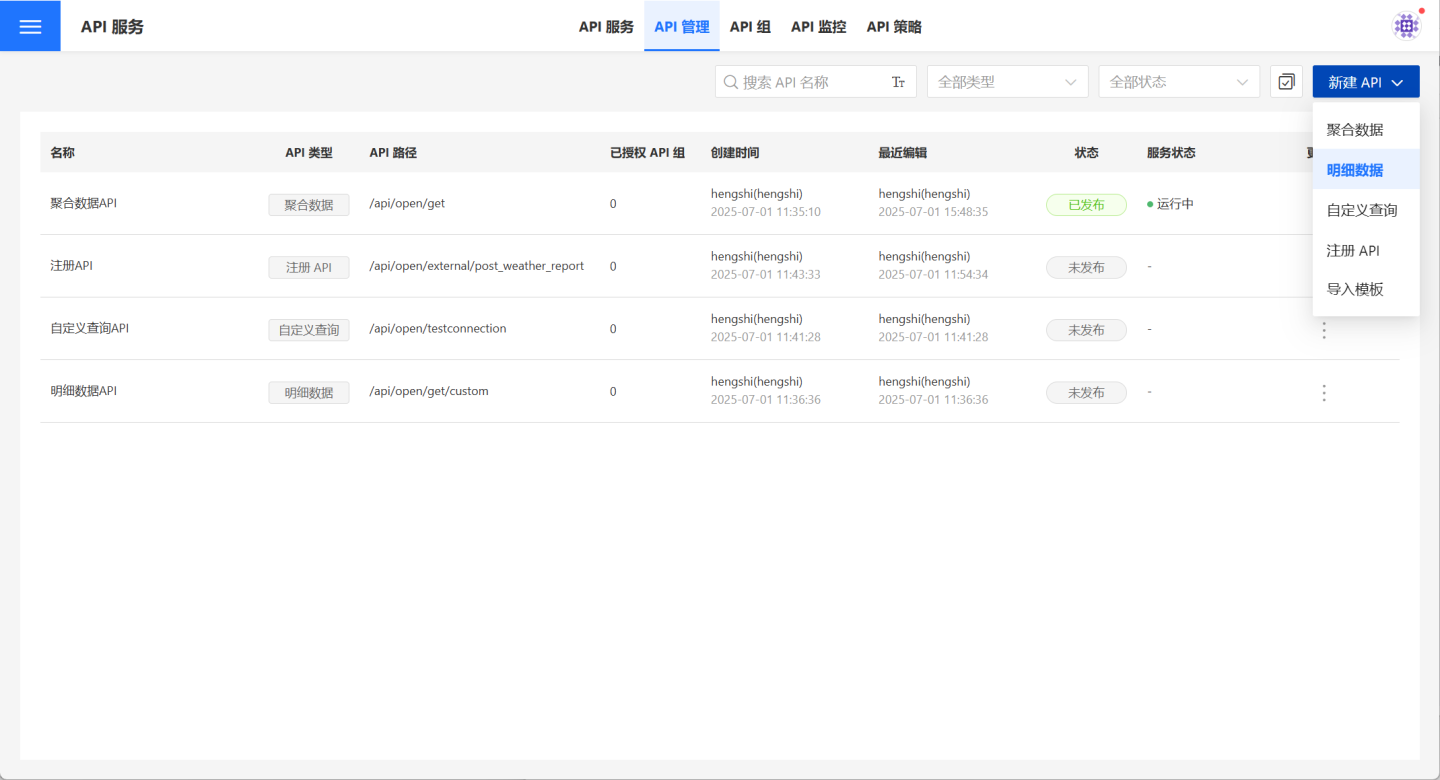1440x780 pixels.
Task: Expand the 全部类型 filter dropdown
Action: click(1007, 82)
